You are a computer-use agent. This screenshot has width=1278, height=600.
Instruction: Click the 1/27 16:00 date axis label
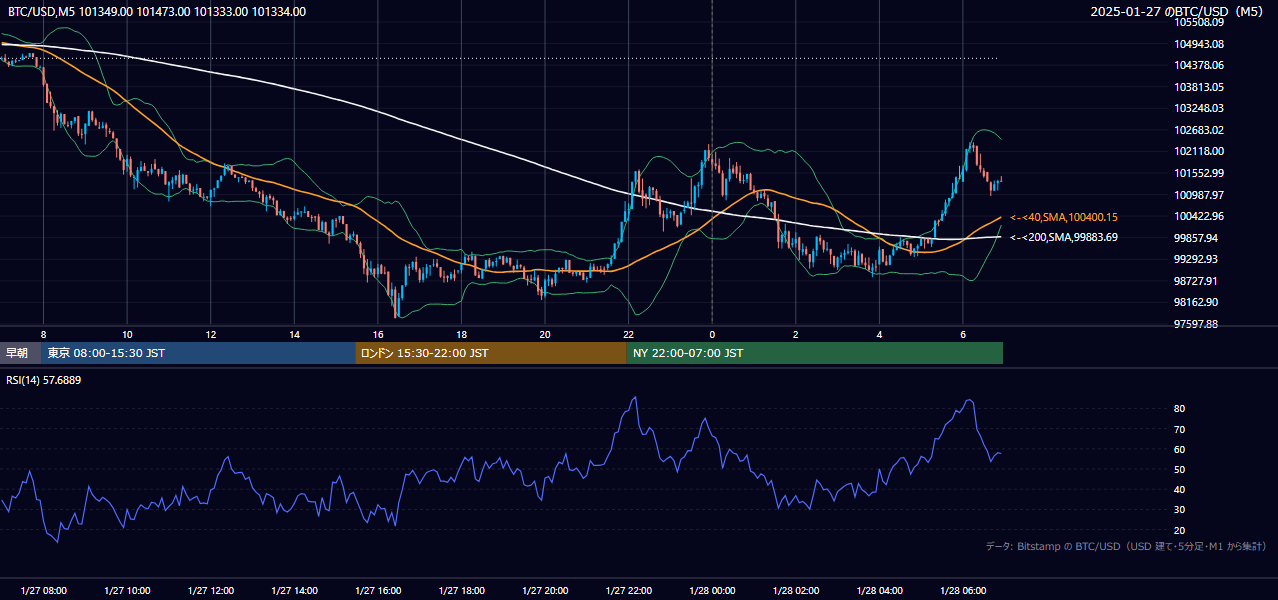tap(378, 591)
